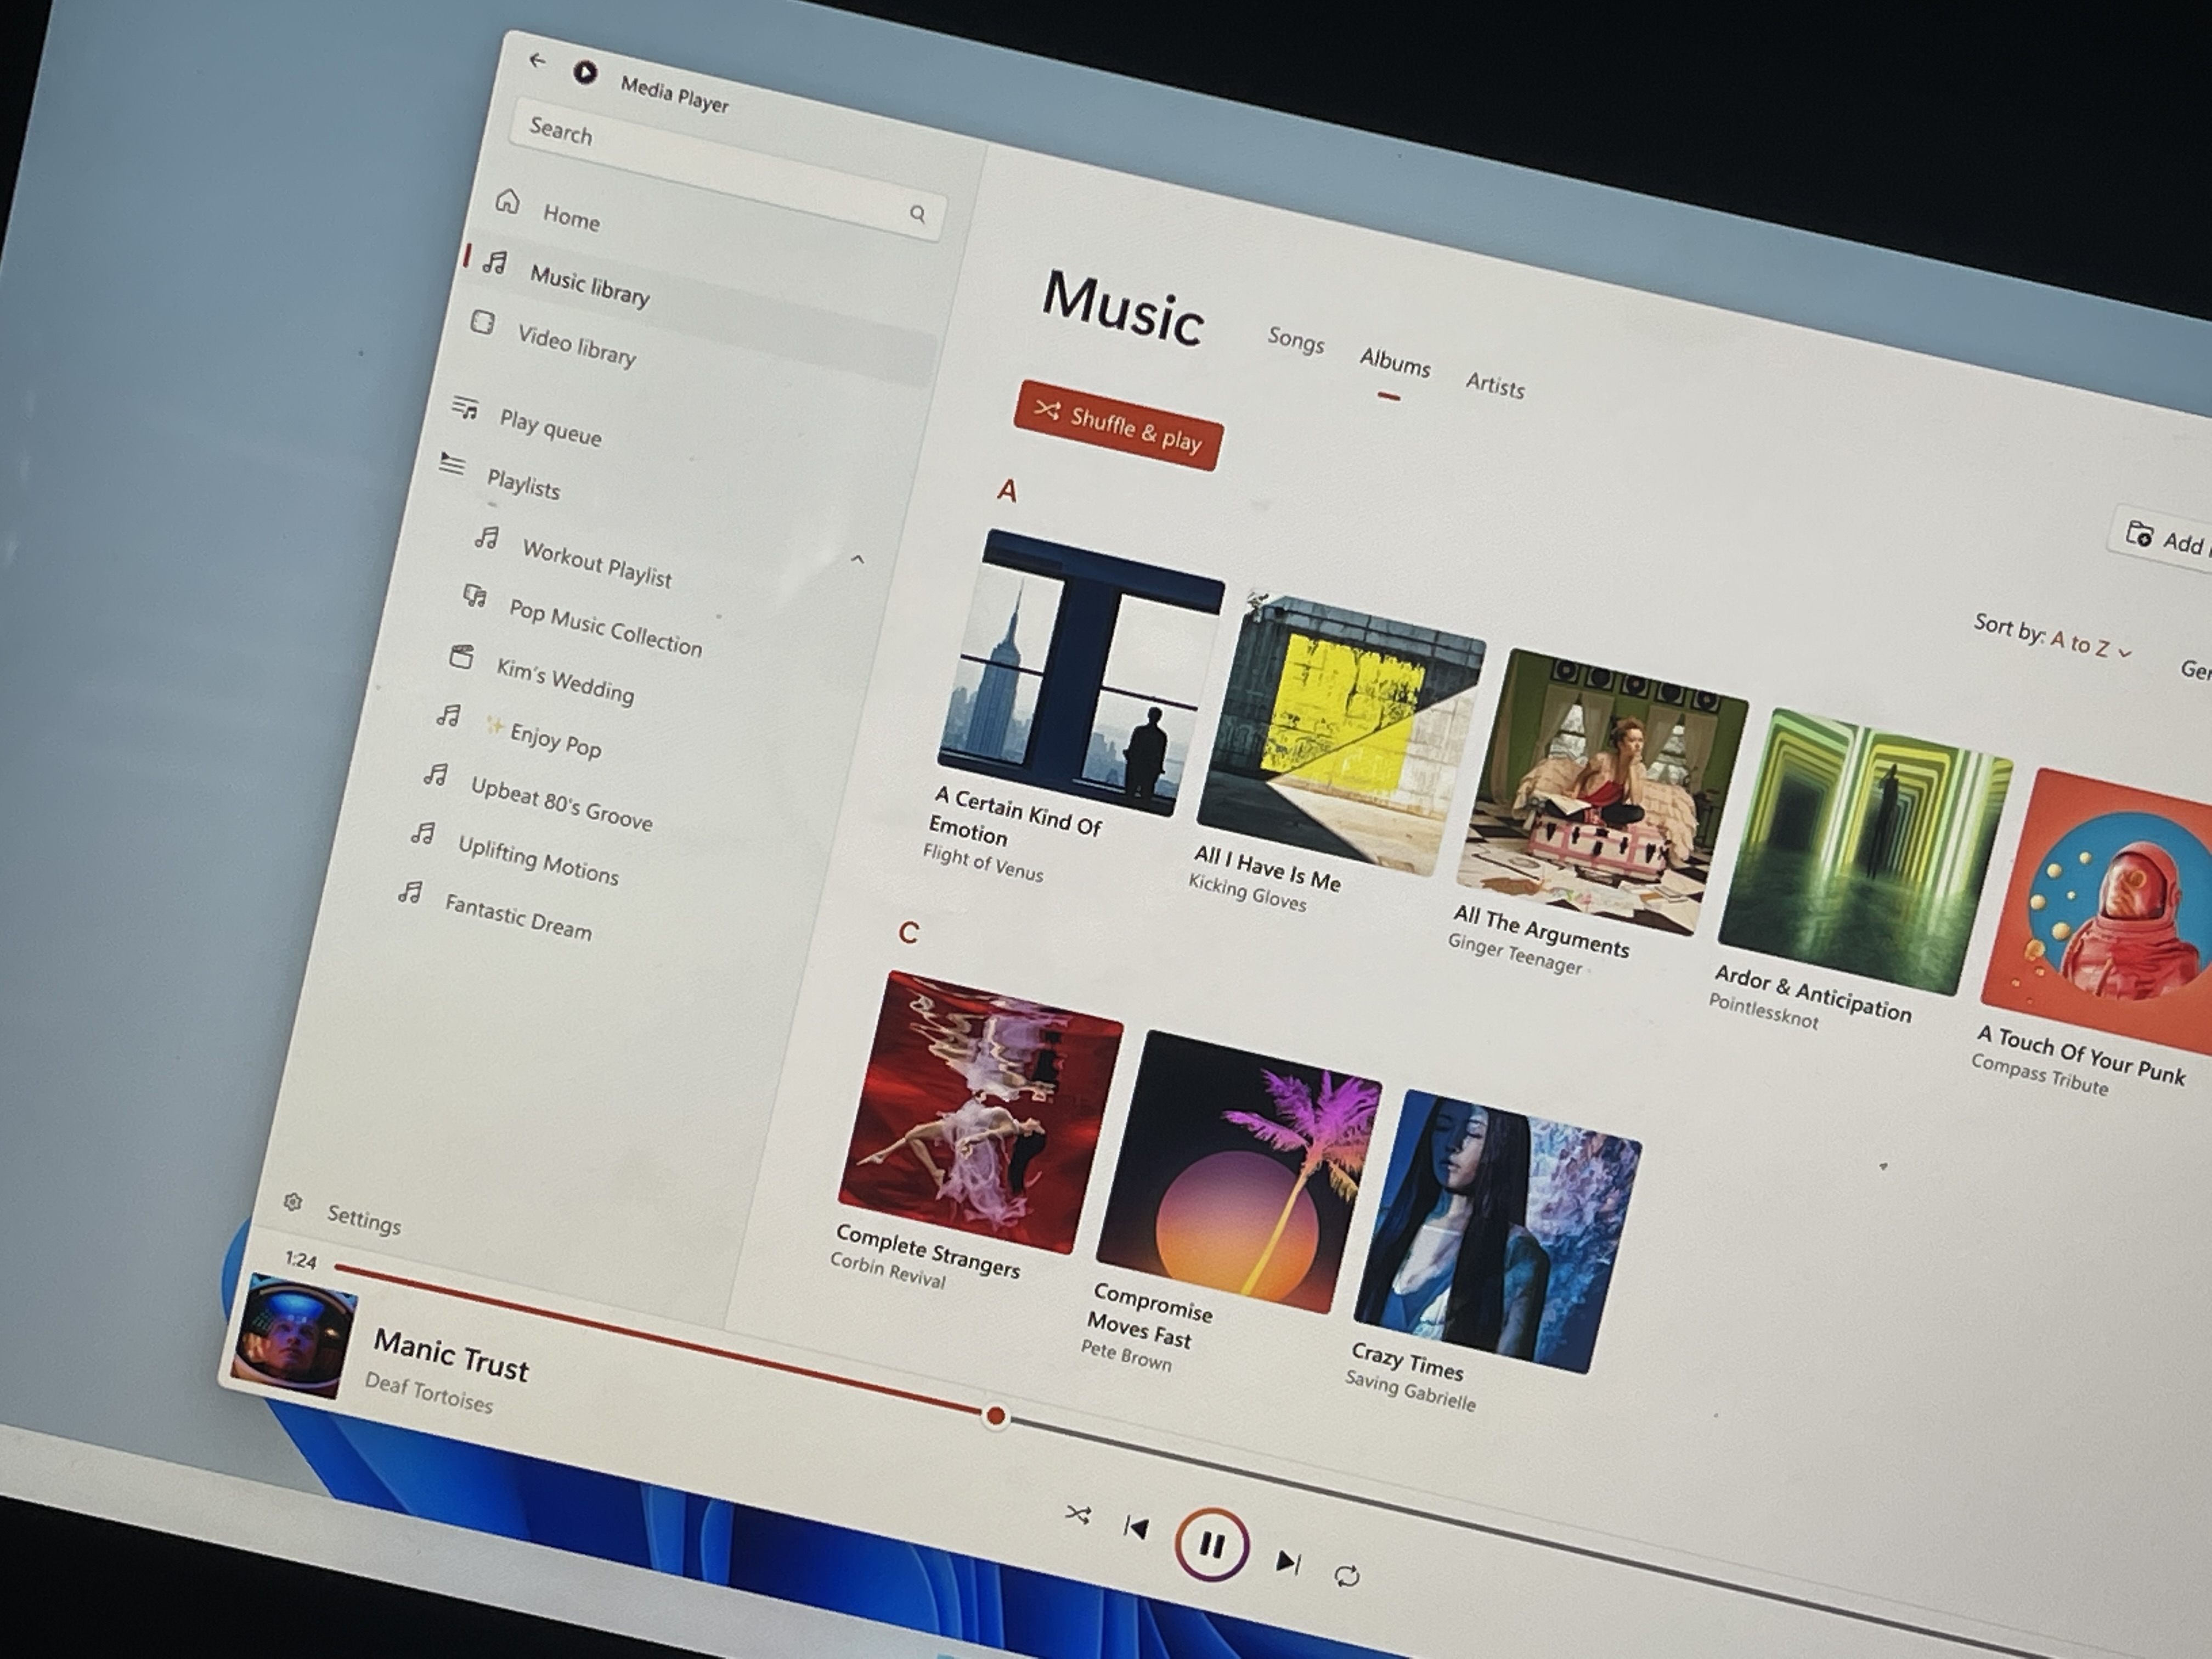Open the All The Arguments album cover
Image resolution: width=2212 pixels, height=1659 pixels.
pyautogui.click(x=1602, y=793)
